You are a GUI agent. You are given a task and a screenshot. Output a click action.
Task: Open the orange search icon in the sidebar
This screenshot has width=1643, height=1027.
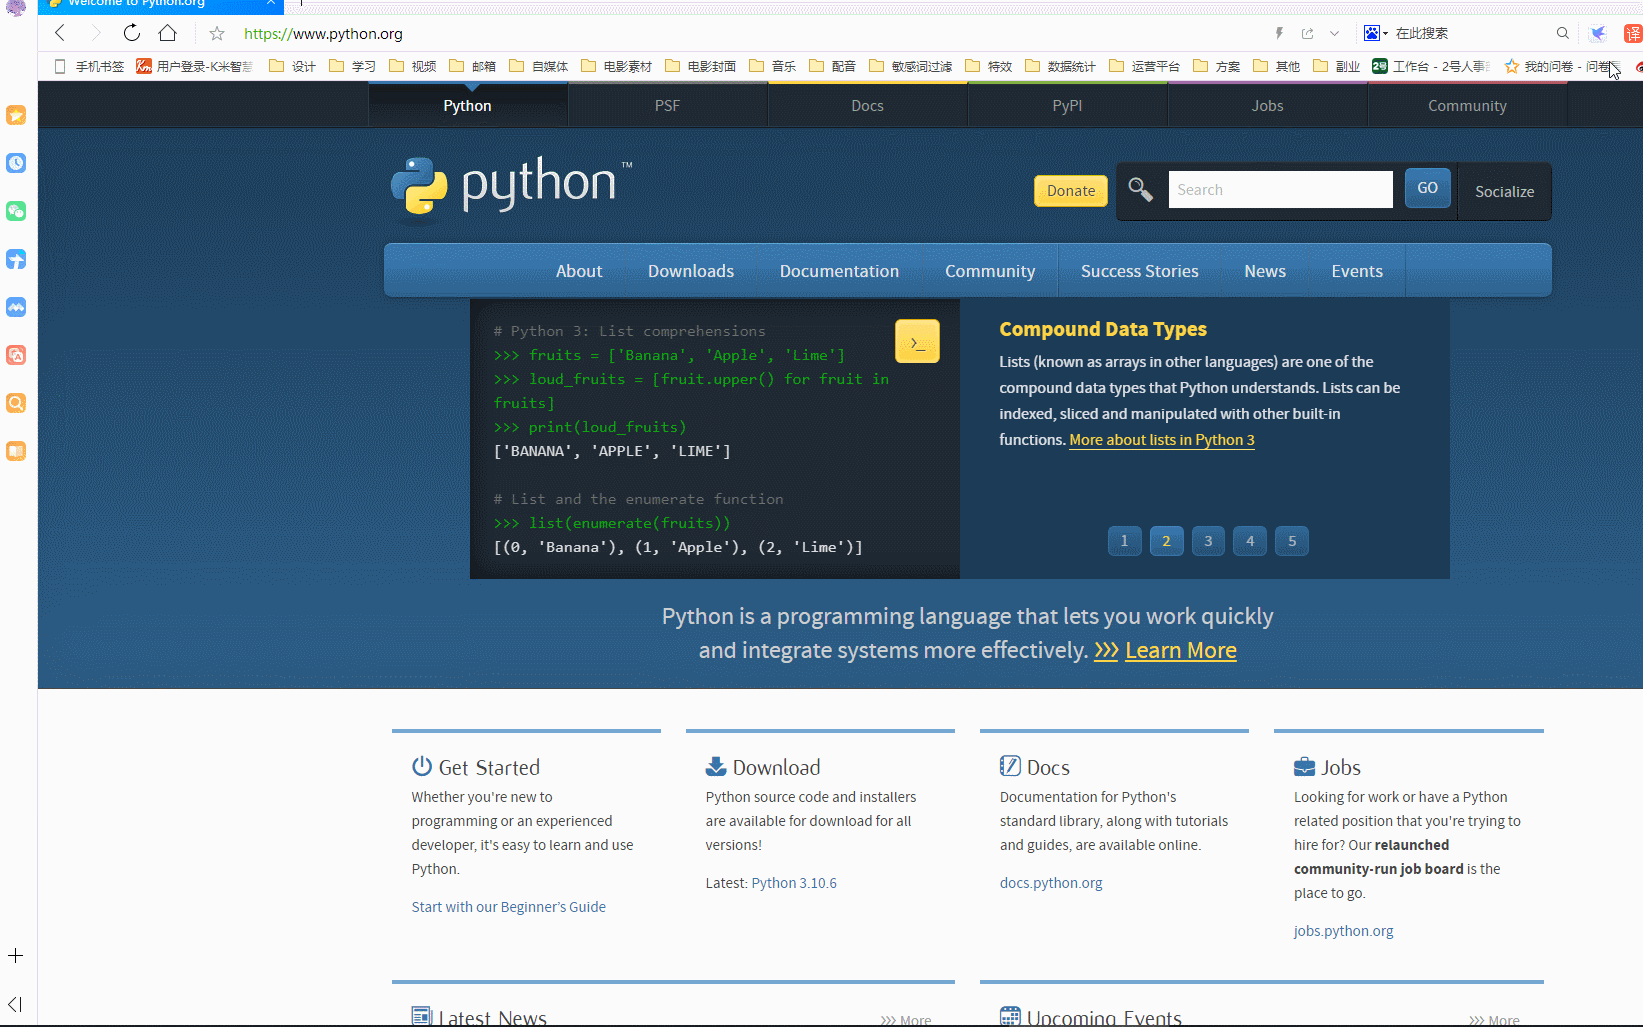point(16,403)
